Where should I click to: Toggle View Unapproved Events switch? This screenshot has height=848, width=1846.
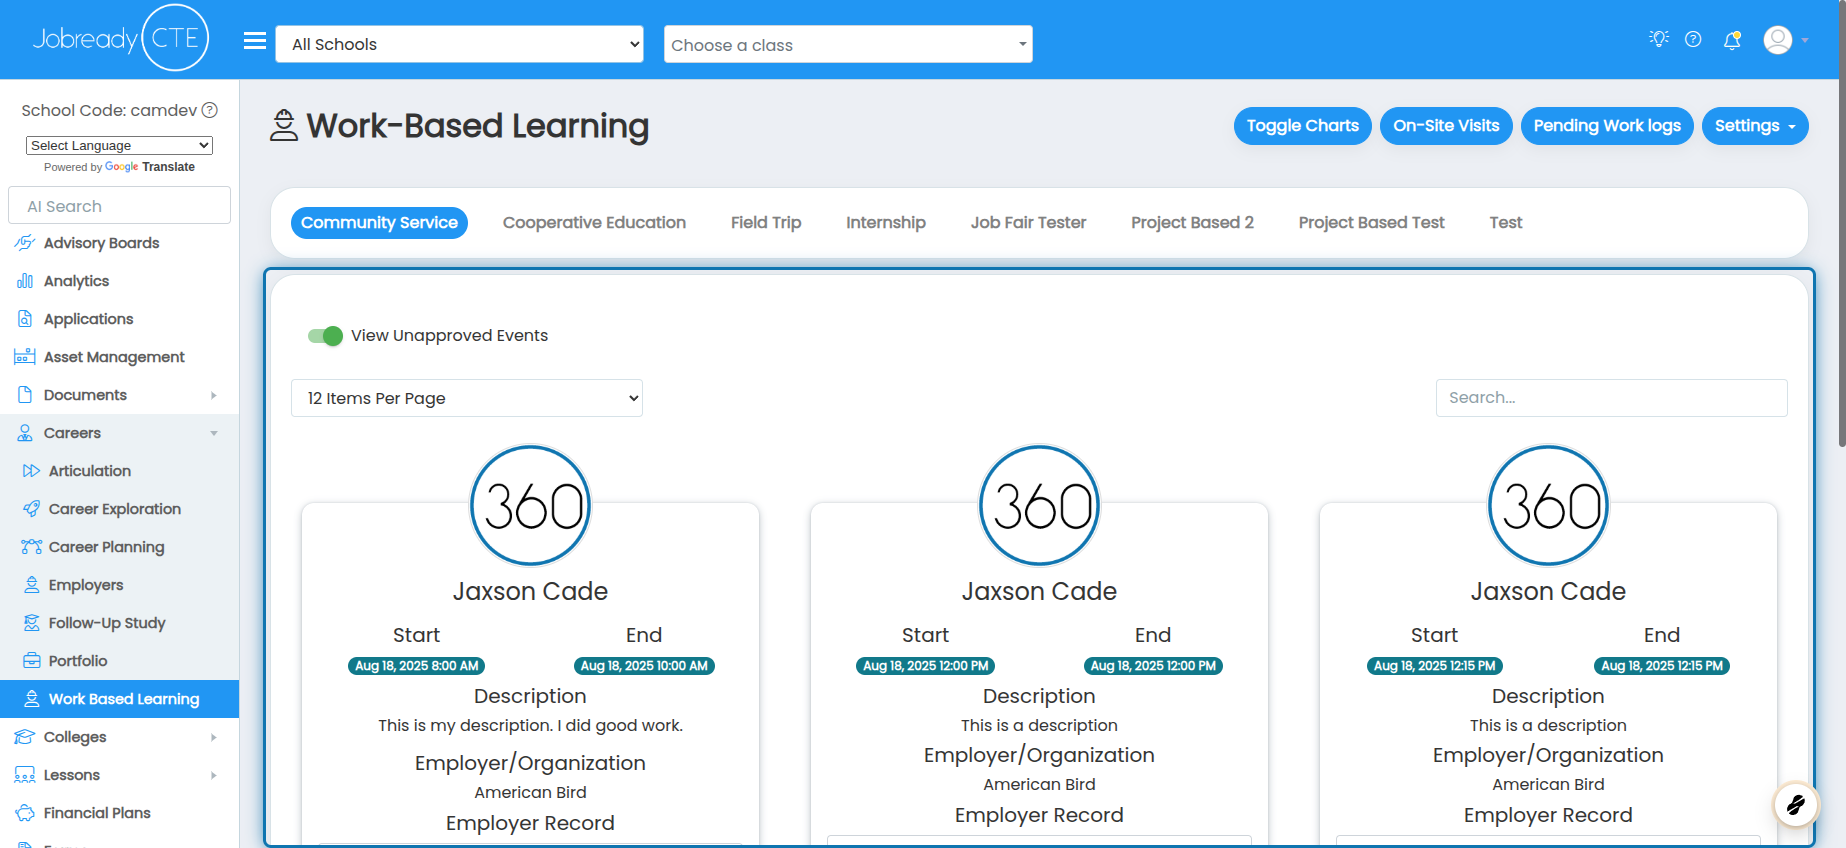click(325, 336)
